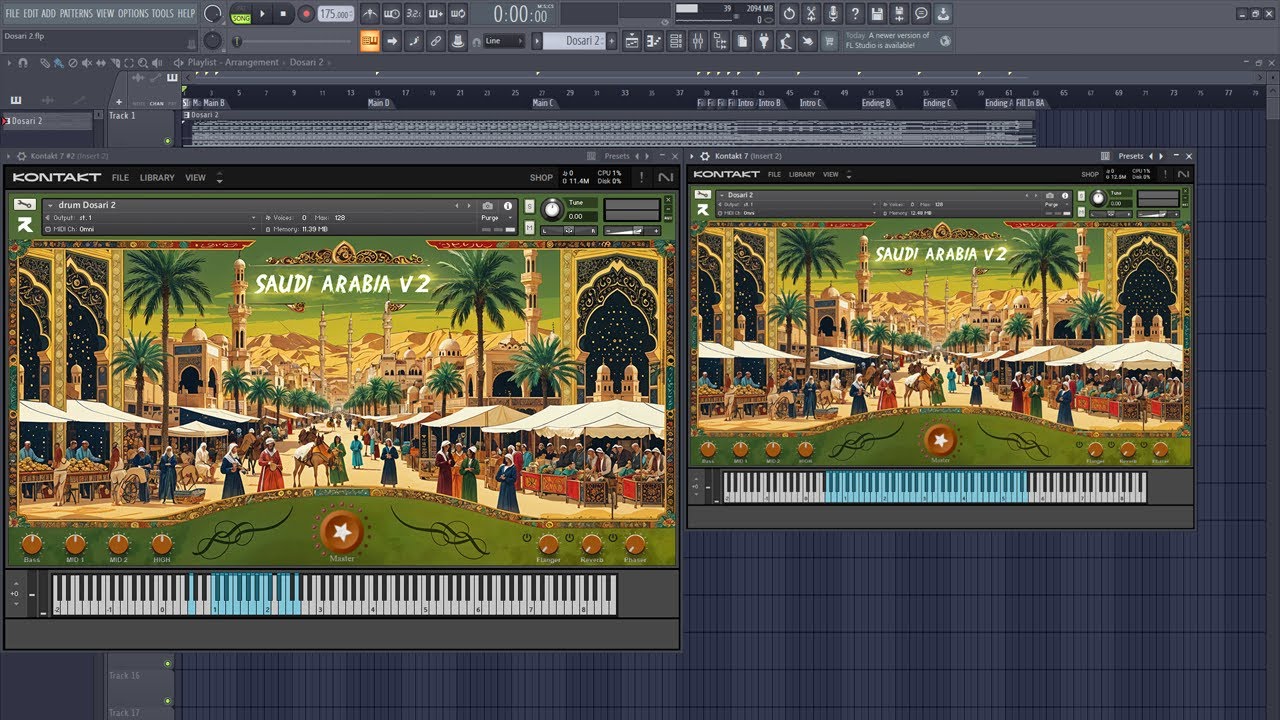1280x720 pixels.
Task: Click snapshot camera icon in left Kontakt
Action: (488, 205)
